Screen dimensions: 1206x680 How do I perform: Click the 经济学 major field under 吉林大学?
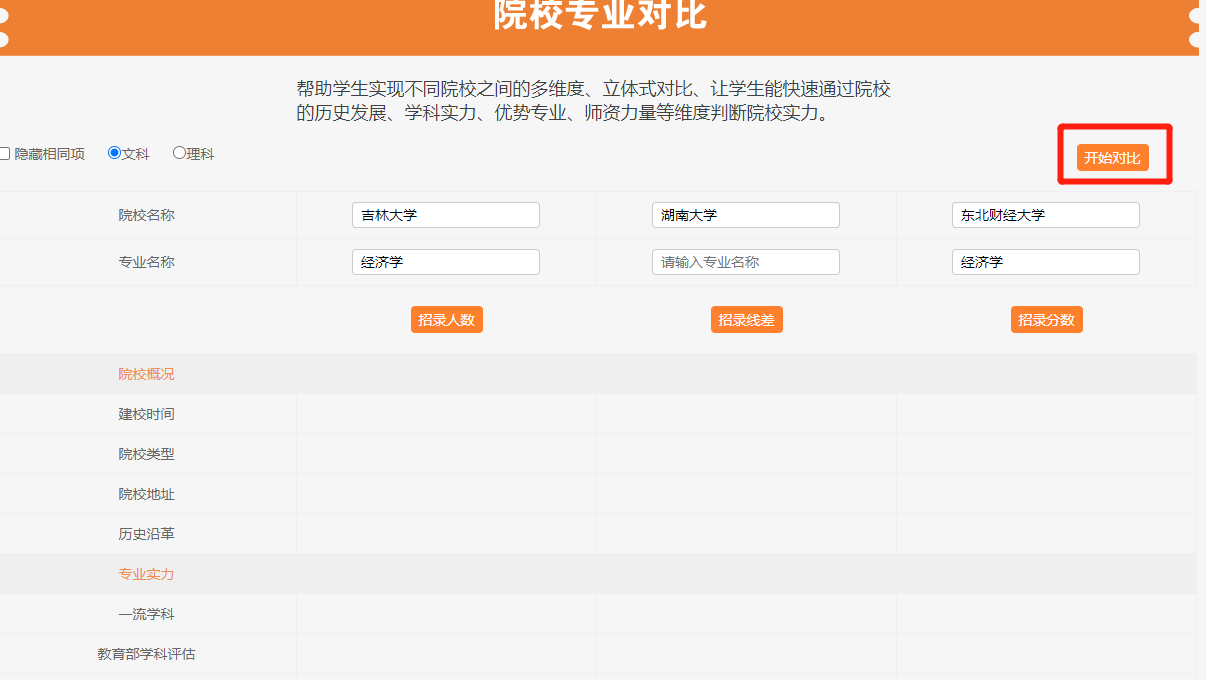445,262
